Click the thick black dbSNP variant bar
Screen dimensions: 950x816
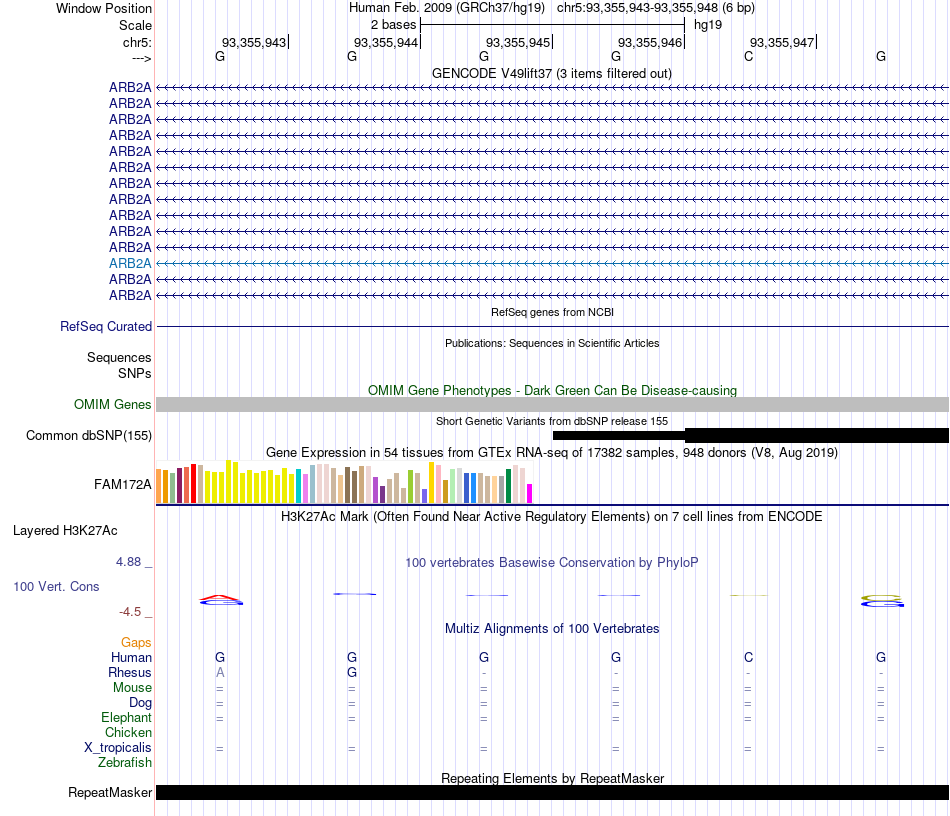817,435
